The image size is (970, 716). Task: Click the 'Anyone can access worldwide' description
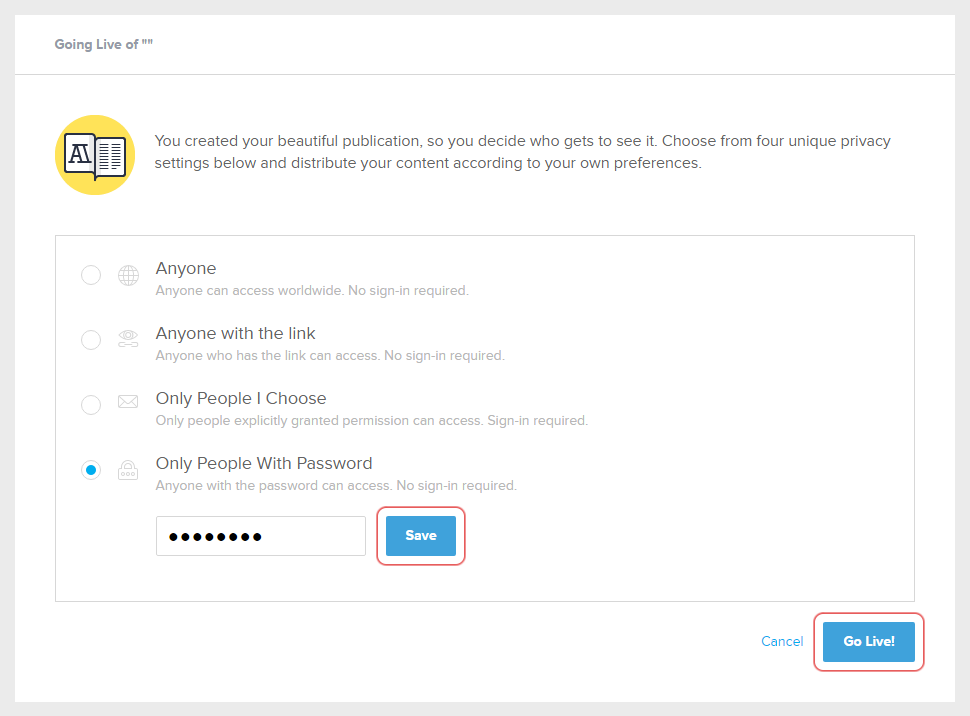[x=312, y=291]
